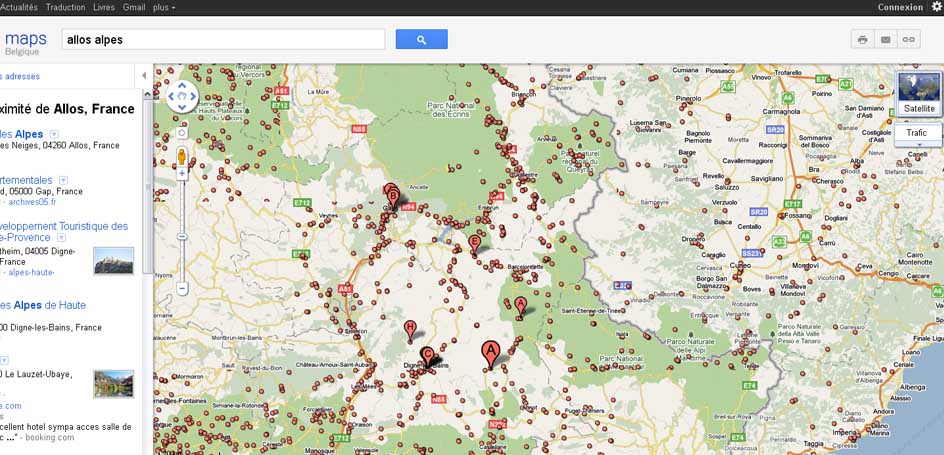
Task: Select red marker B near Gap
Action: coord(393,197)
